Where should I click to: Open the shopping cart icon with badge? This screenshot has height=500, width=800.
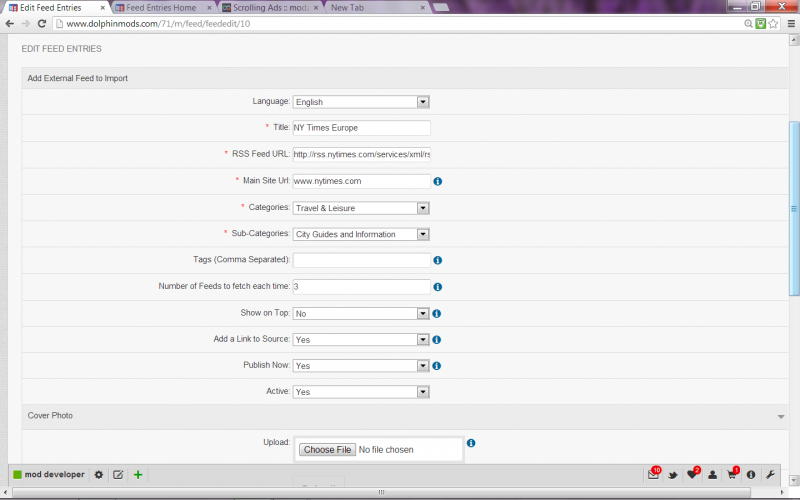click(732, 474)
